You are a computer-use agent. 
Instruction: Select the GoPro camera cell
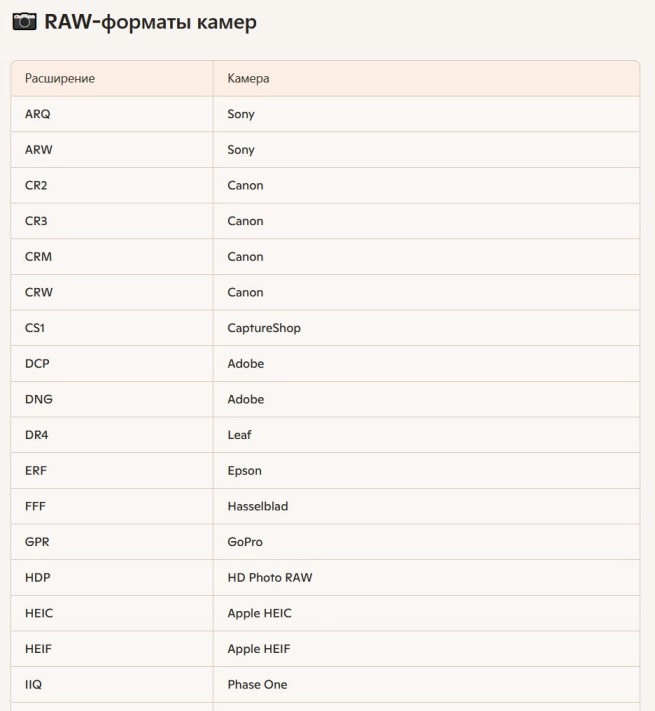tap(245, 542)
